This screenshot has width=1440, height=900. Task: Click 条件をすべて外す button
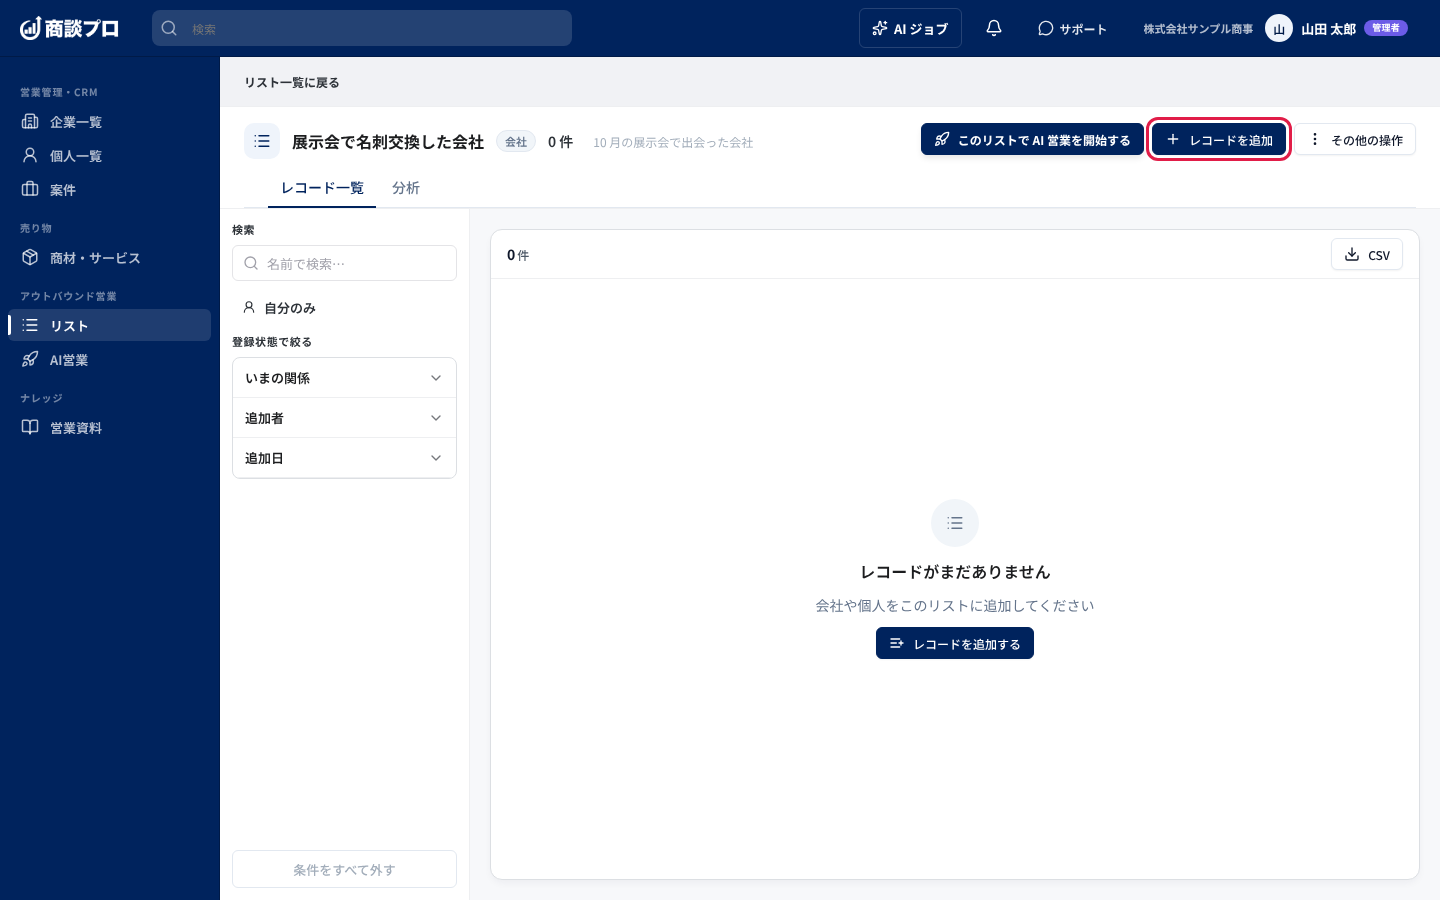pos(344,869)
